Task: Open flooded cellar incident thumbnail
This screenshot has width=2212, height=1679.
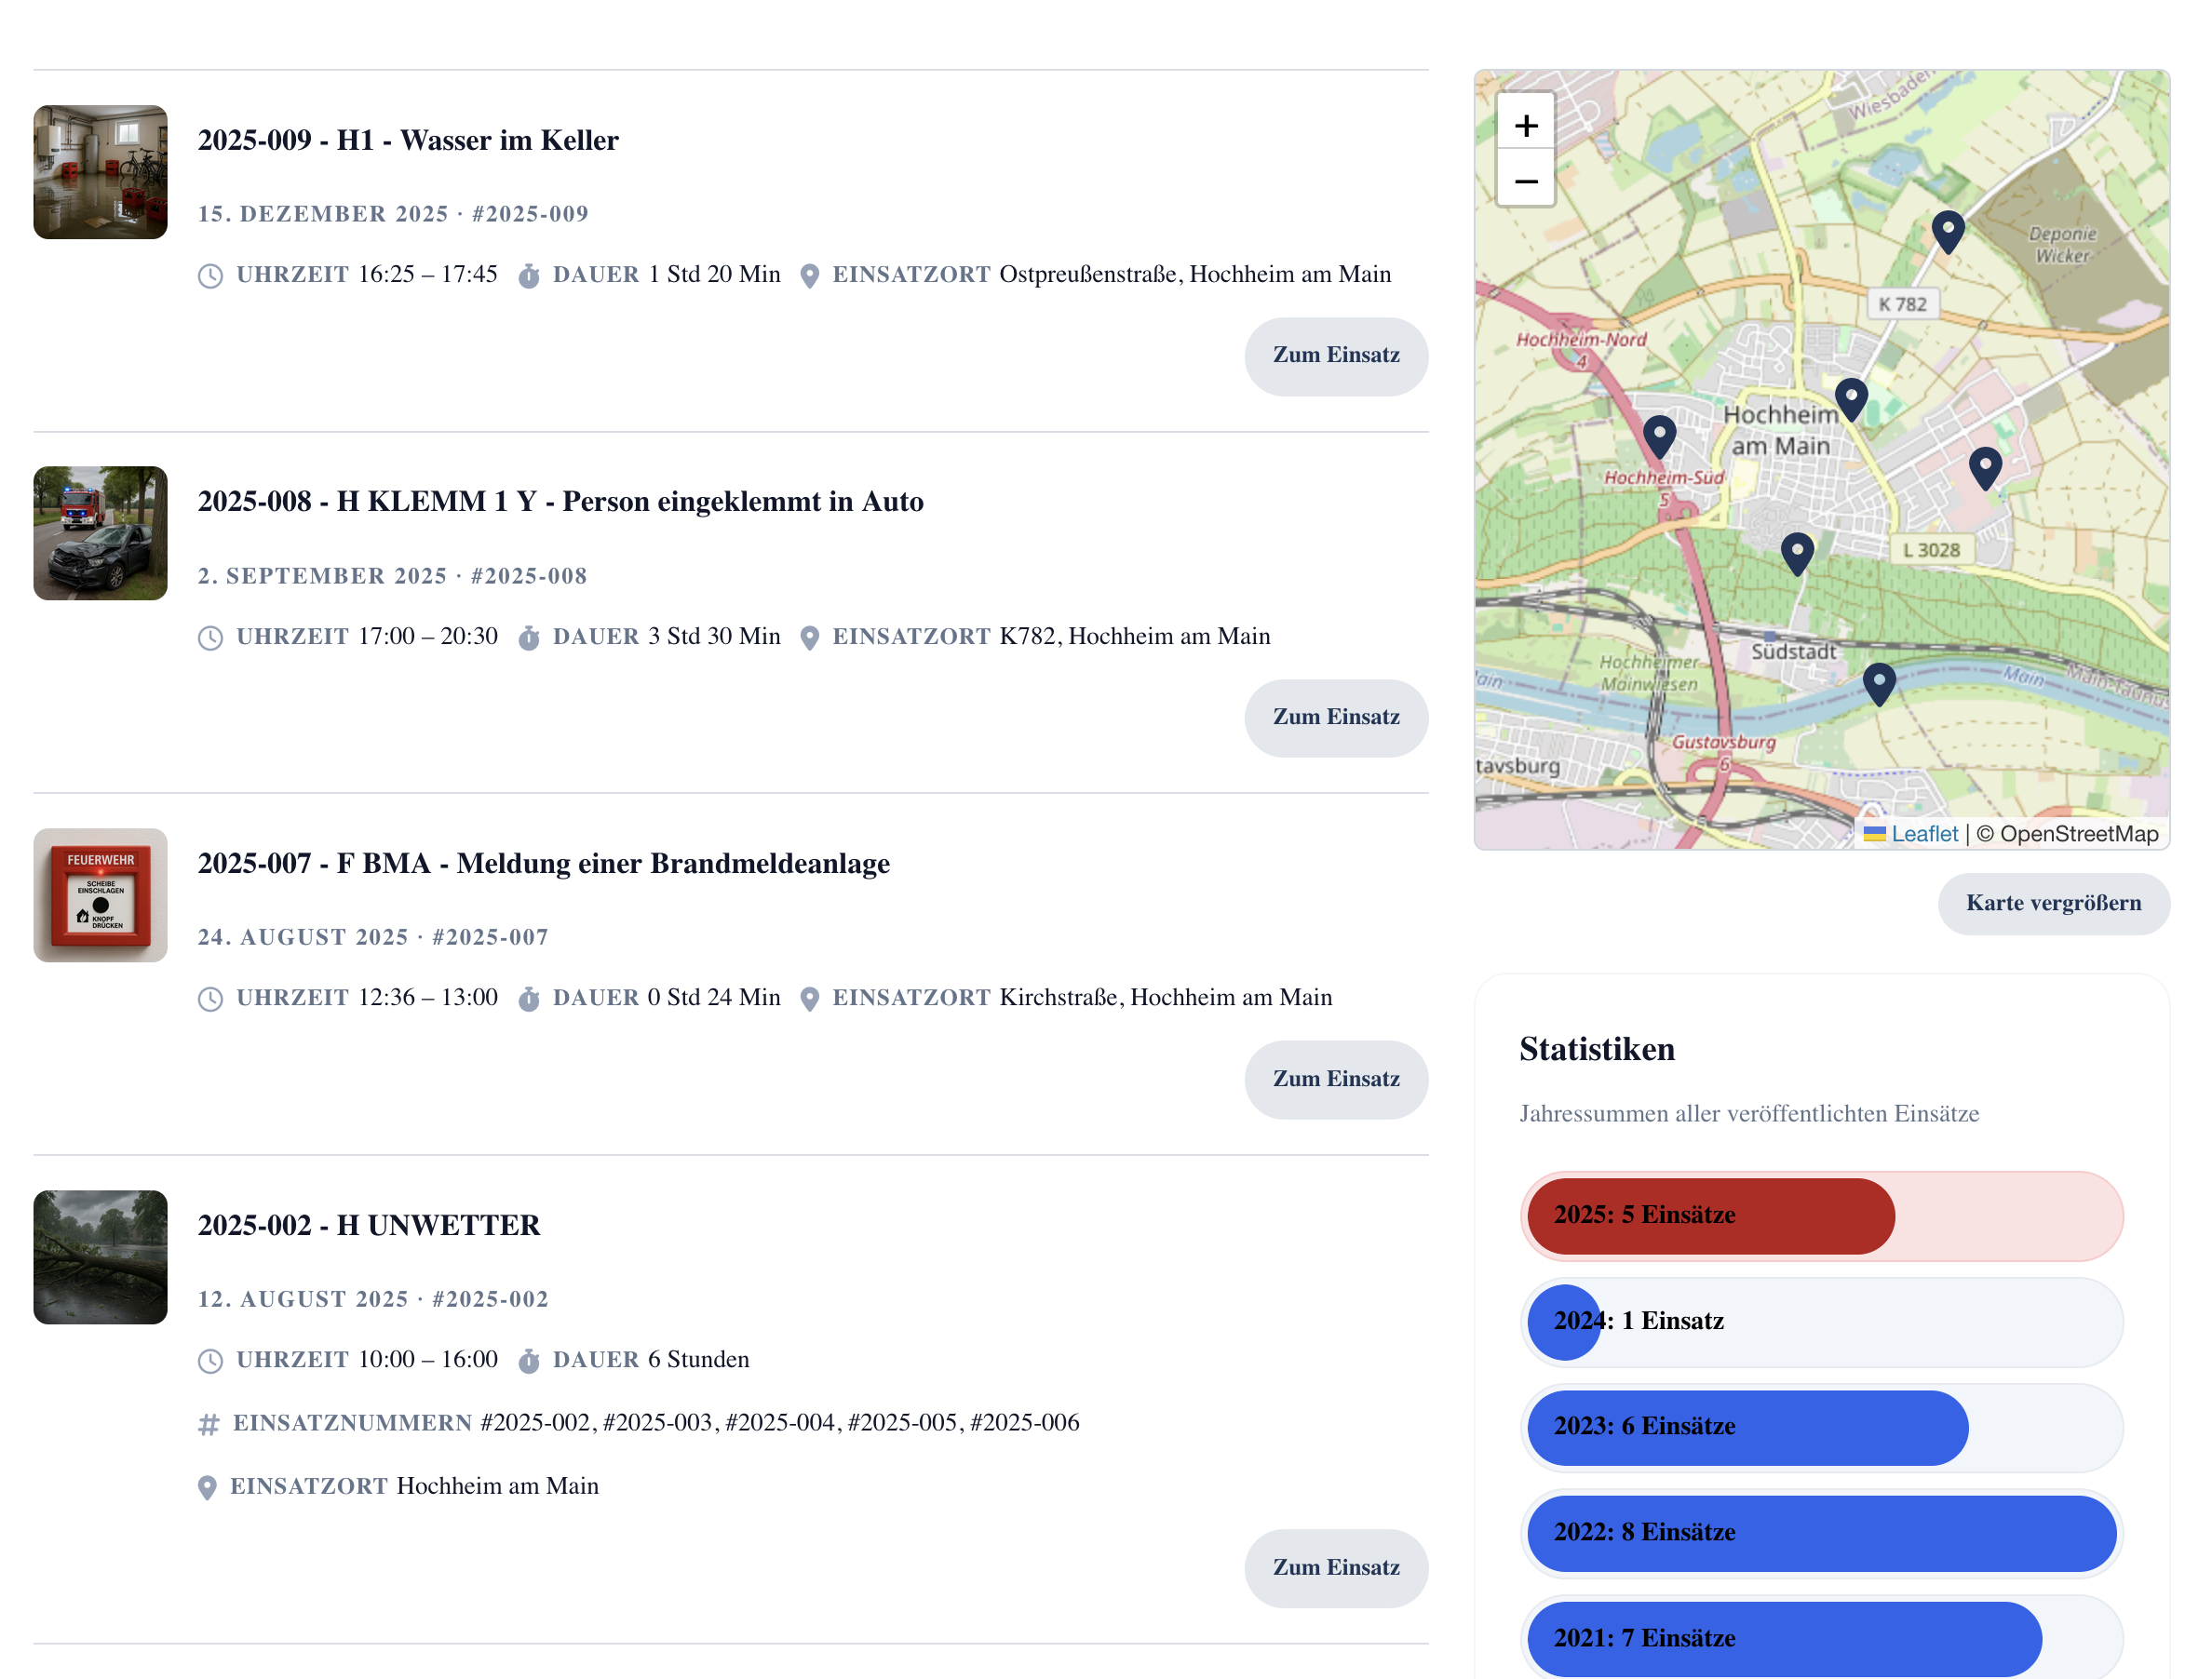Action: pos(100,172)
